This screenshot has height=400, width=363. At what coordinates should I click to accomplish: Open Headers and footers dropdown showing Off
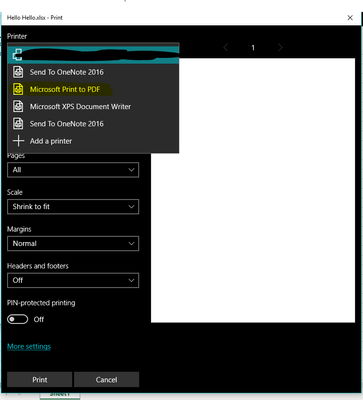pyautogui.click(x=73, y=280)
